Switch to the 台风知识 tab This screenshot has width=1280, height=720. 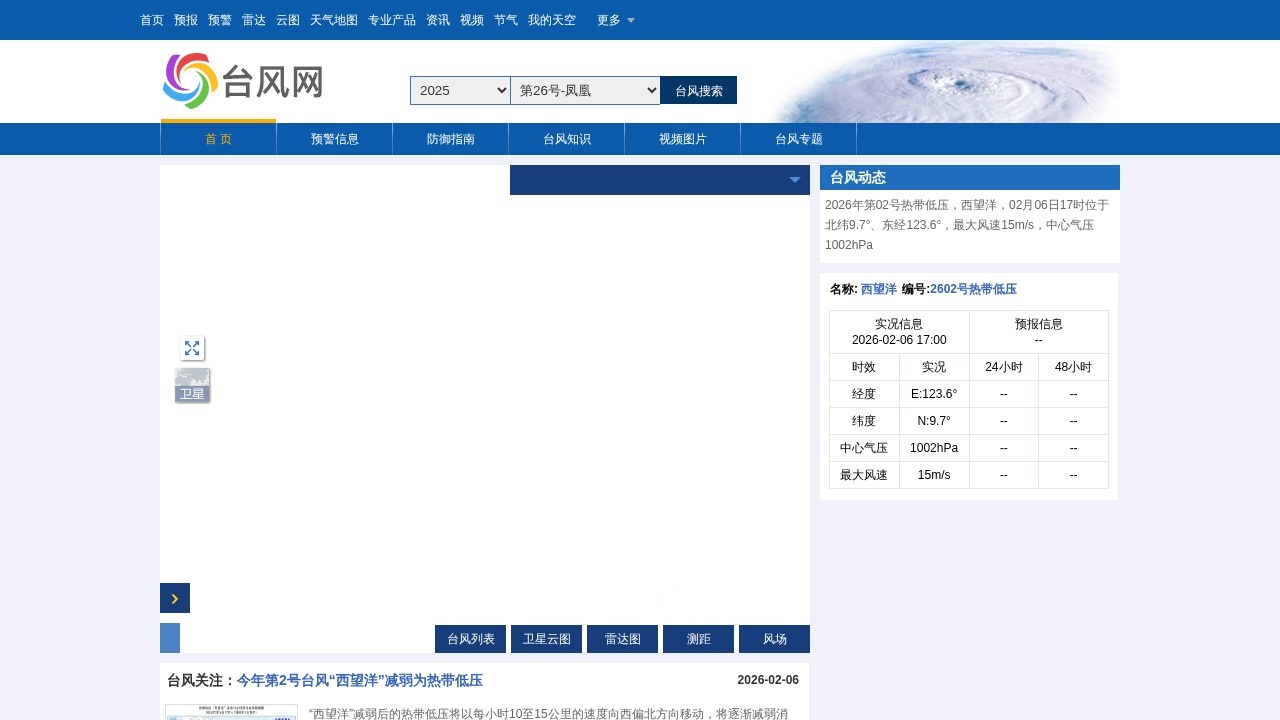pos(565,139)
